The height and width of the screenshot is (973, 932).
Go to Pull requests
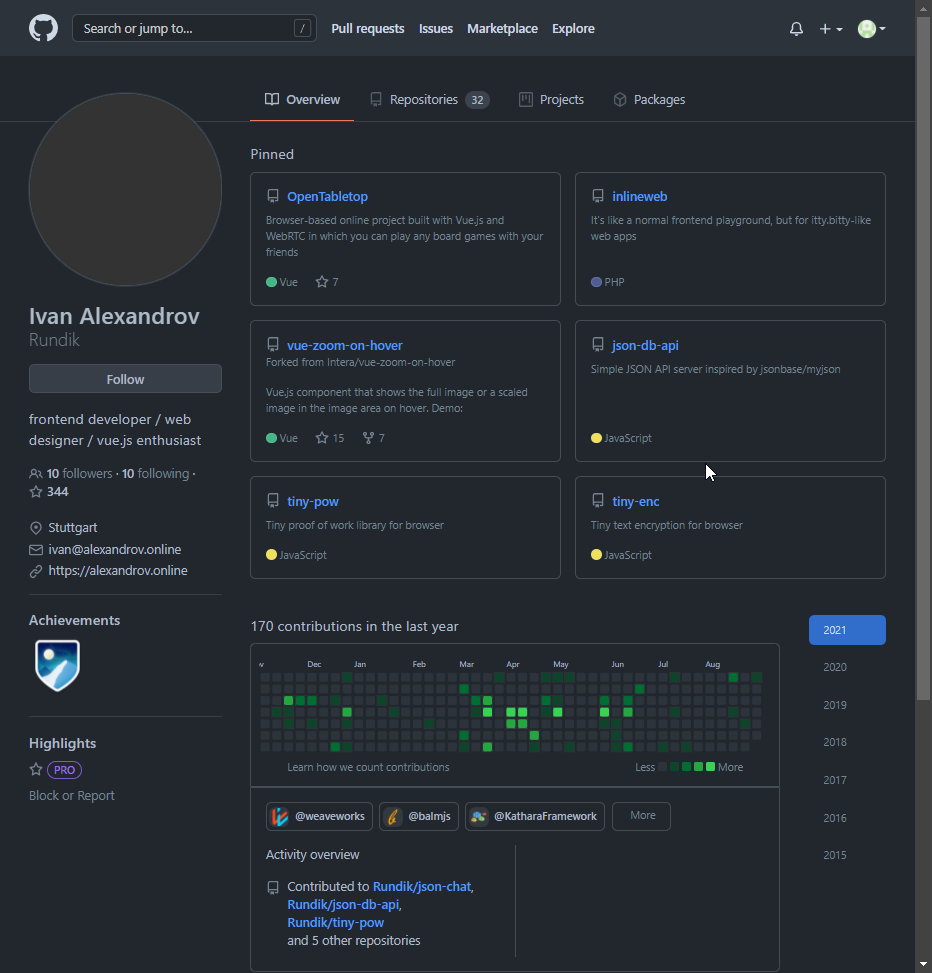tap(367, 29)
